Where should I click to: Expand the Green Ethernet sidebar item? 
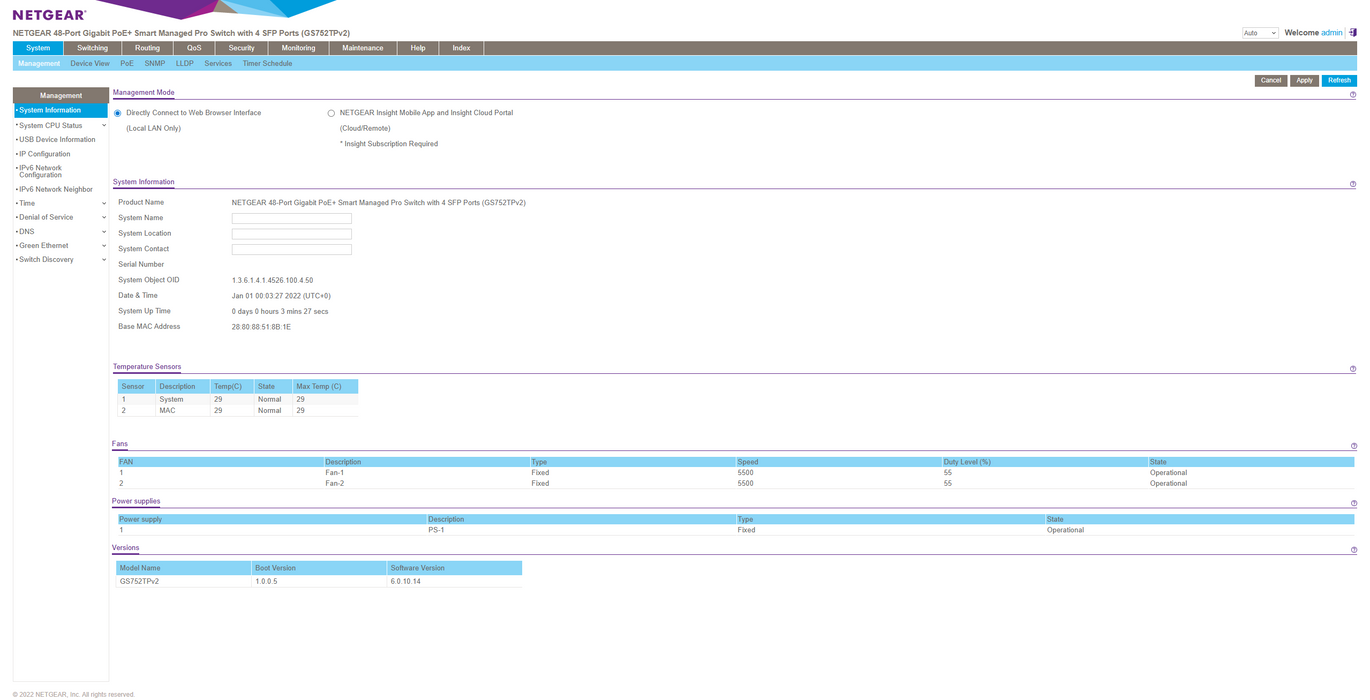pos(60,245)
